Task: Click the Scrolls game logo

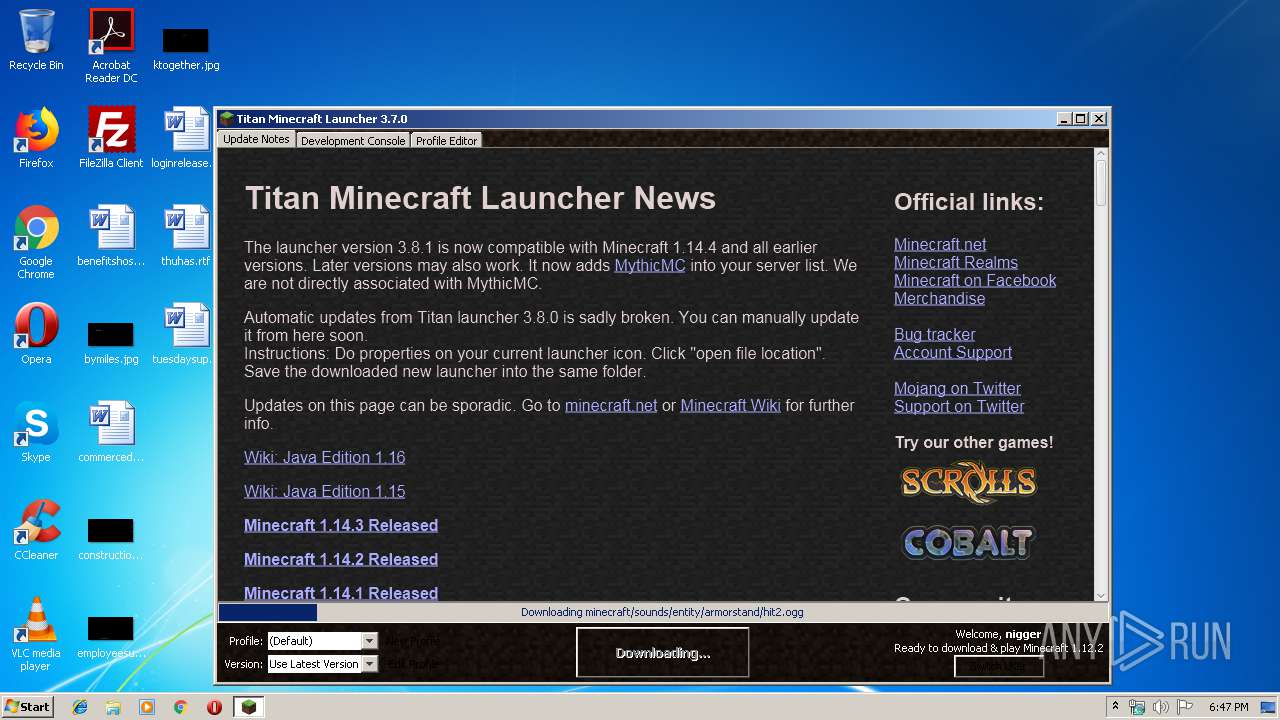Action: click(x=968, y=483)
